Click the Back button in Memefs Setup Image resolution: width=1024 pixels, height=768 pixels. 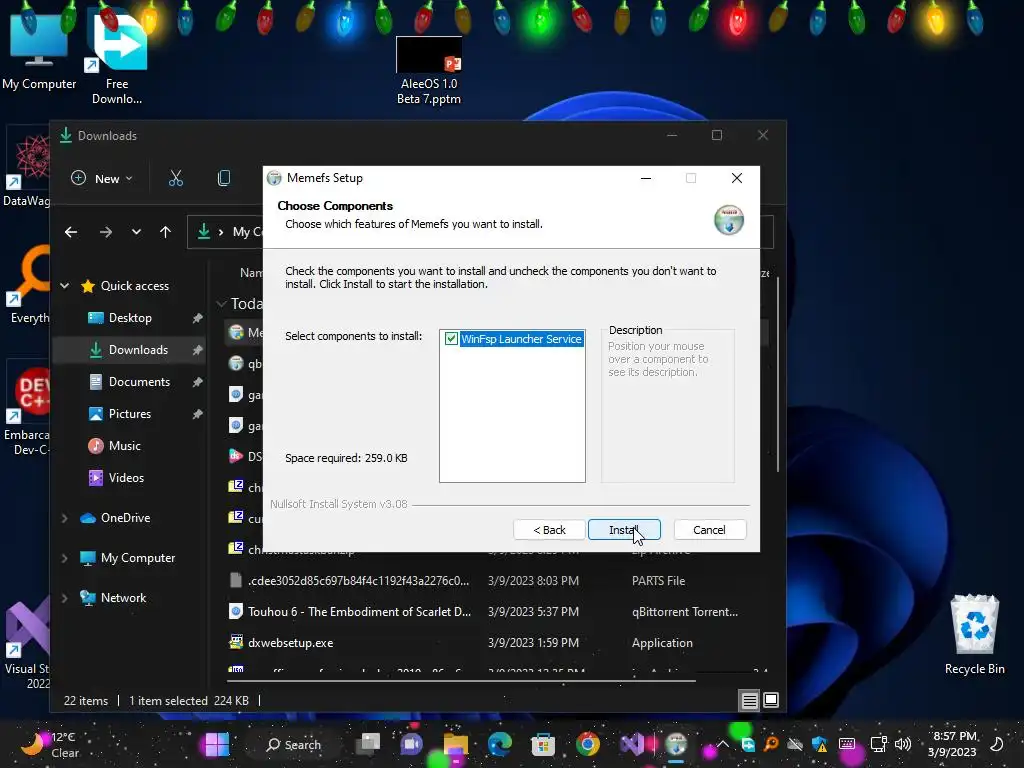pos(549,530)
